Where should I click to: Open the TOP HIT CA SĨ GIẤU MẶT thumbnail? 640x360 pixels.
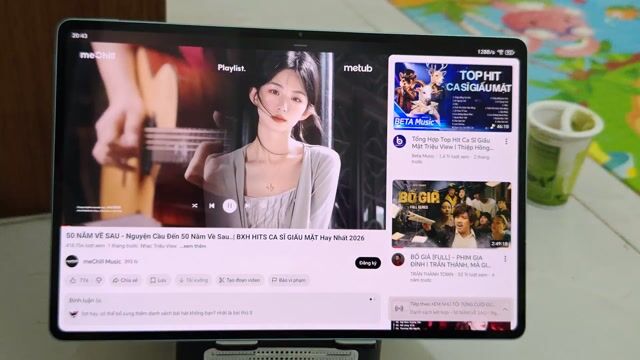(452, 96)
